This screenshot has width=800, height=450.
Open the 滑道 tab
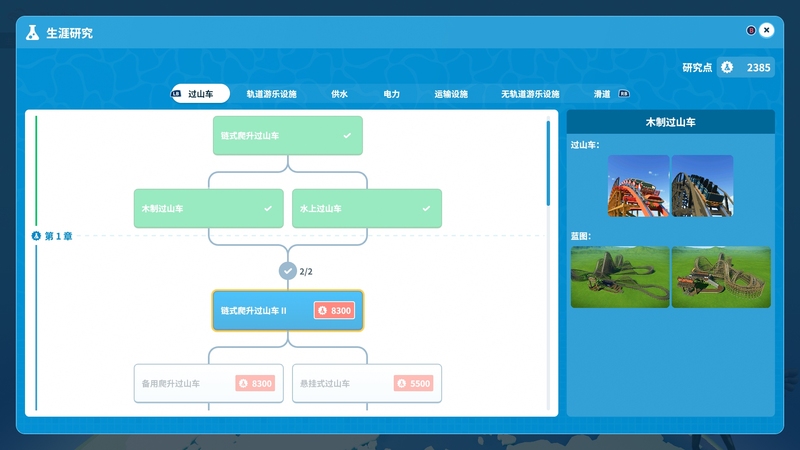(x=603, y=94)
